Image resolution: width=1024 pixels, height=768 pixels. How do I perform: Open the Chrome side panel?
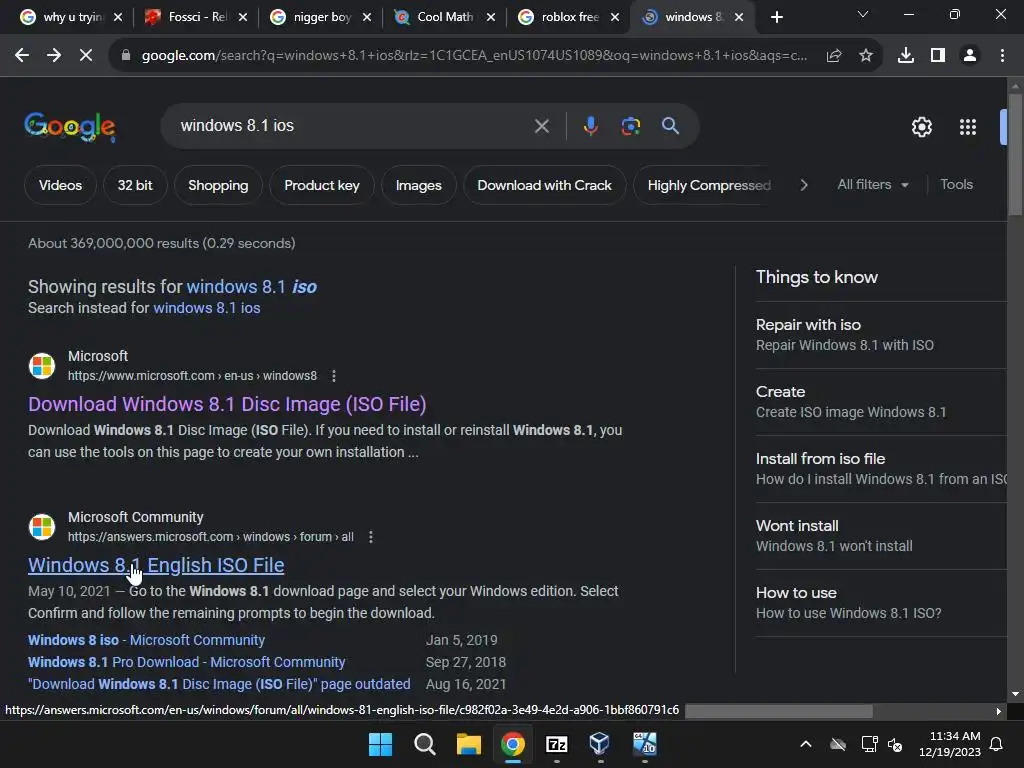938,56
